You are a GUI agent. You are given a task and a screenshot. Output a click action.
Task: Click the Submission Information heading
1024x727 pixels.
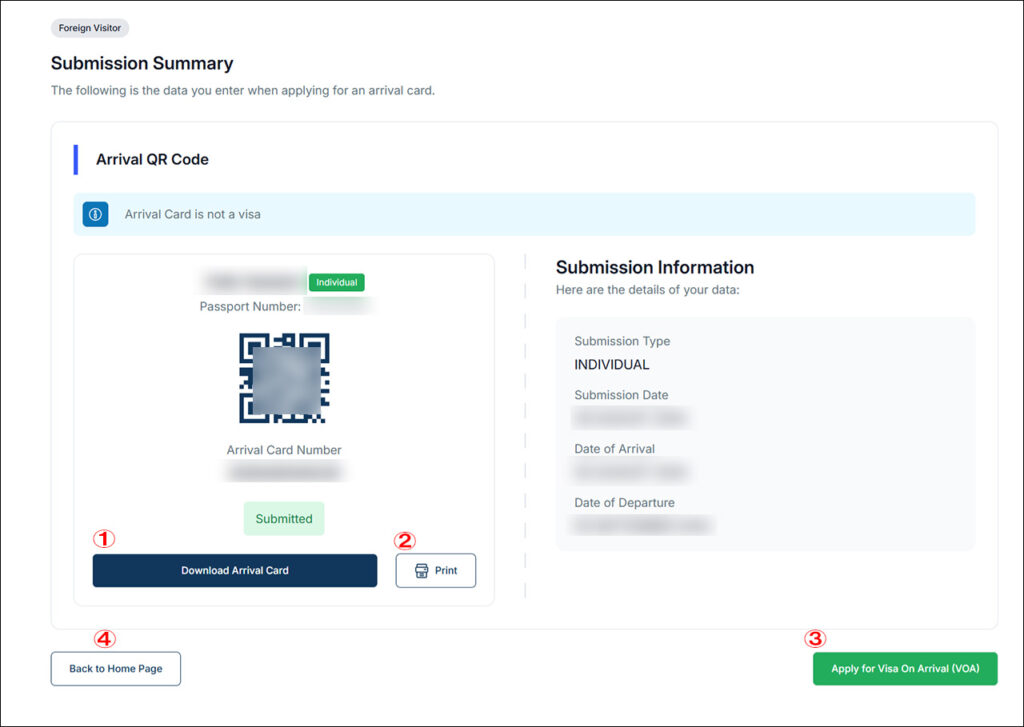pyautogui.click(x=654, y=267)
